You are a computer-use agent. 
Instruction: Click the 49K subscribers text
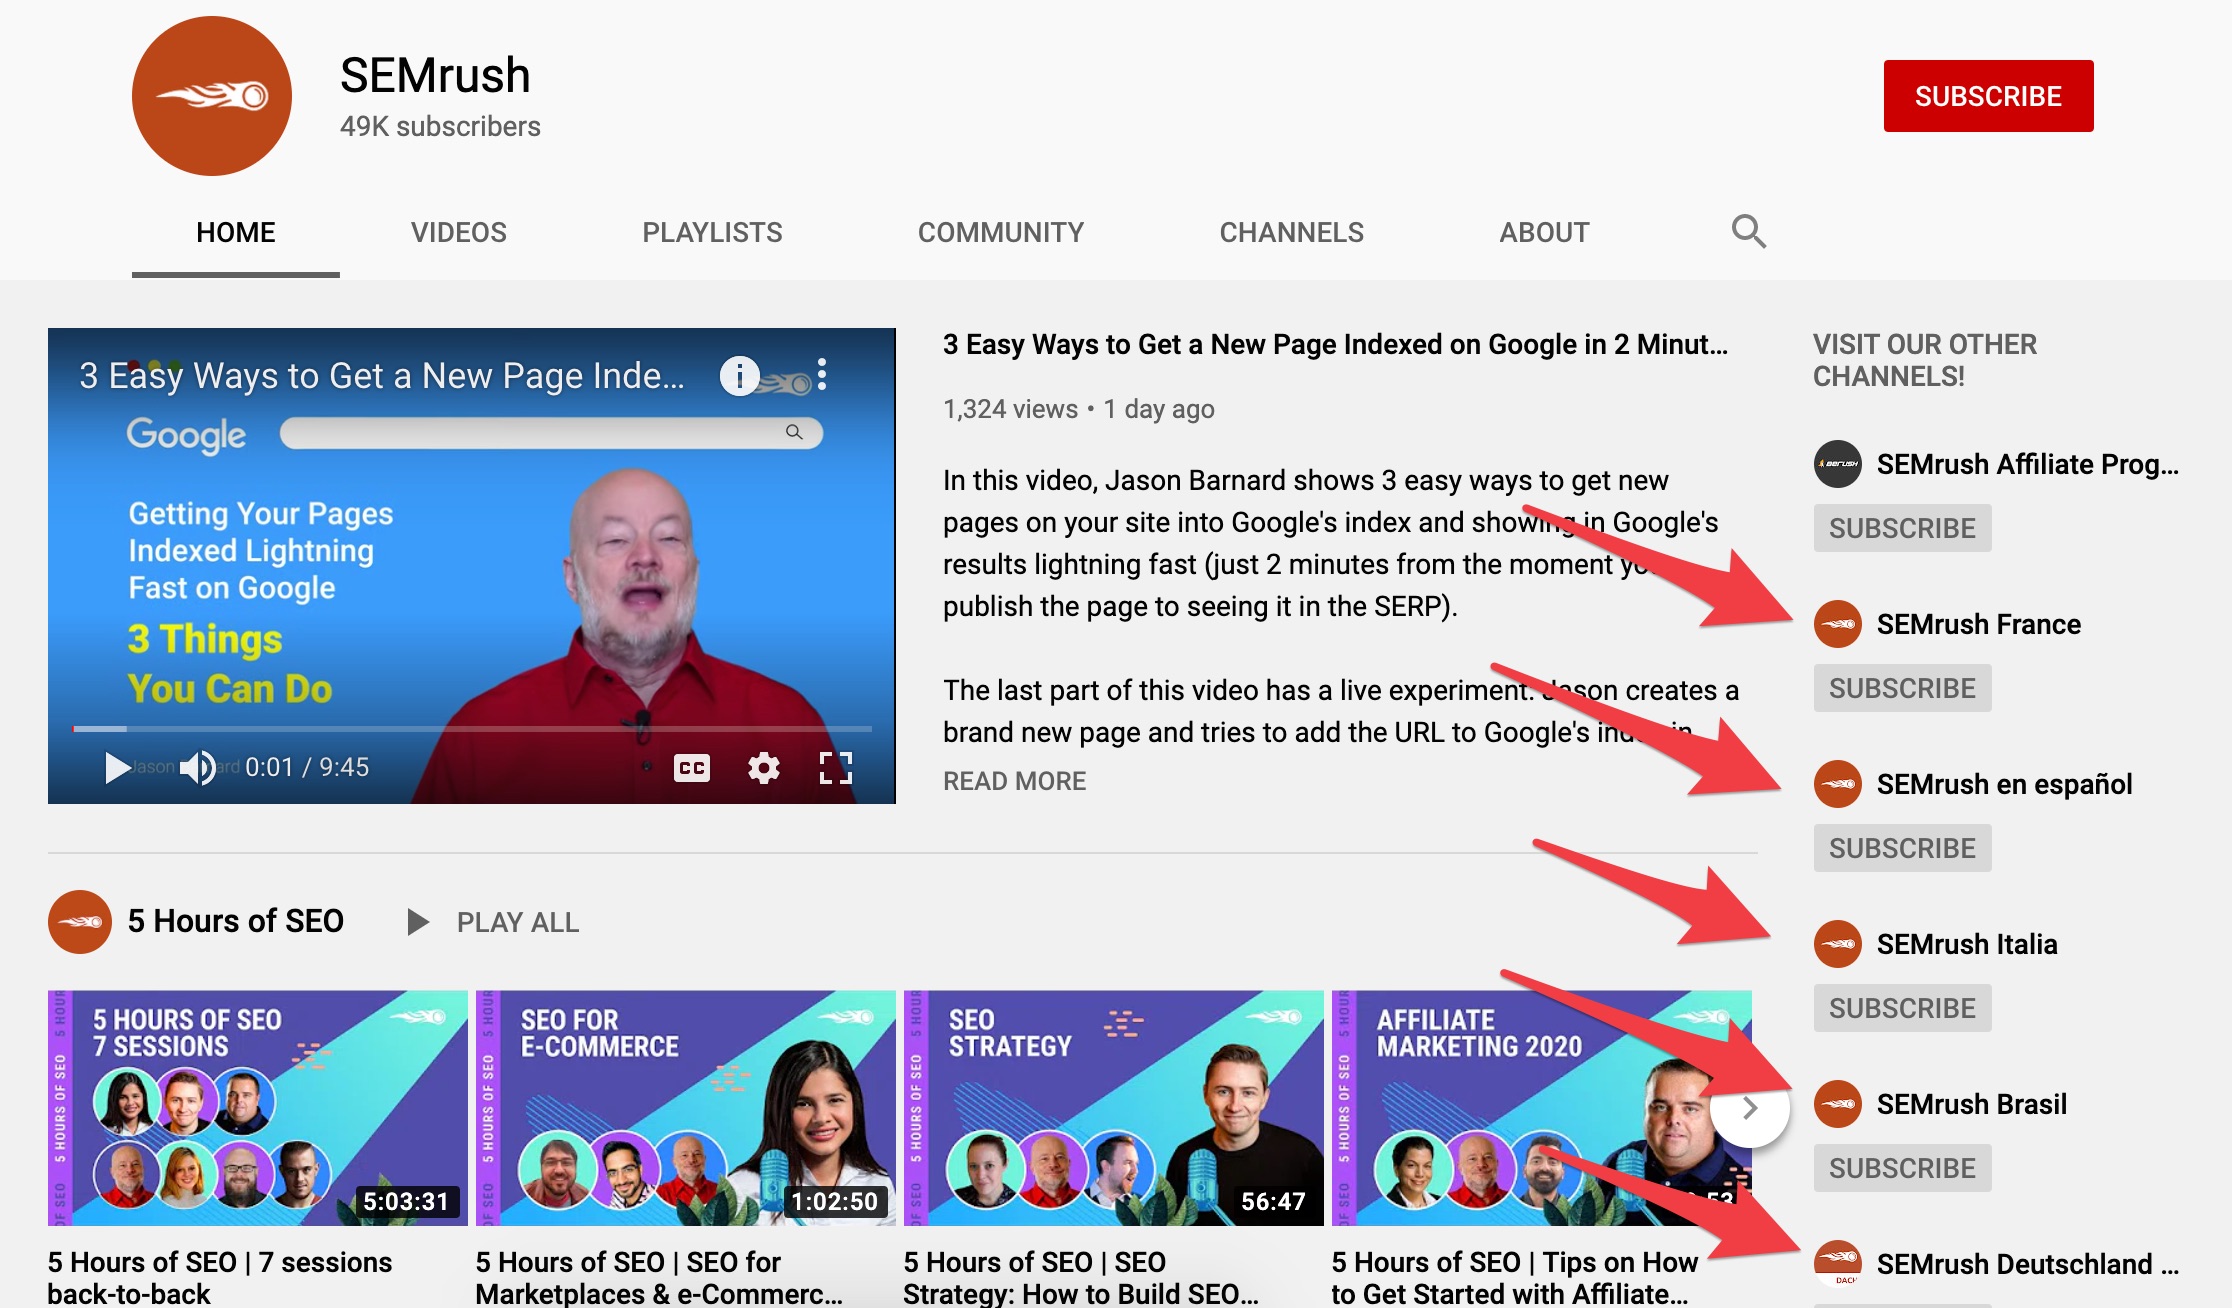coord(440,126)
